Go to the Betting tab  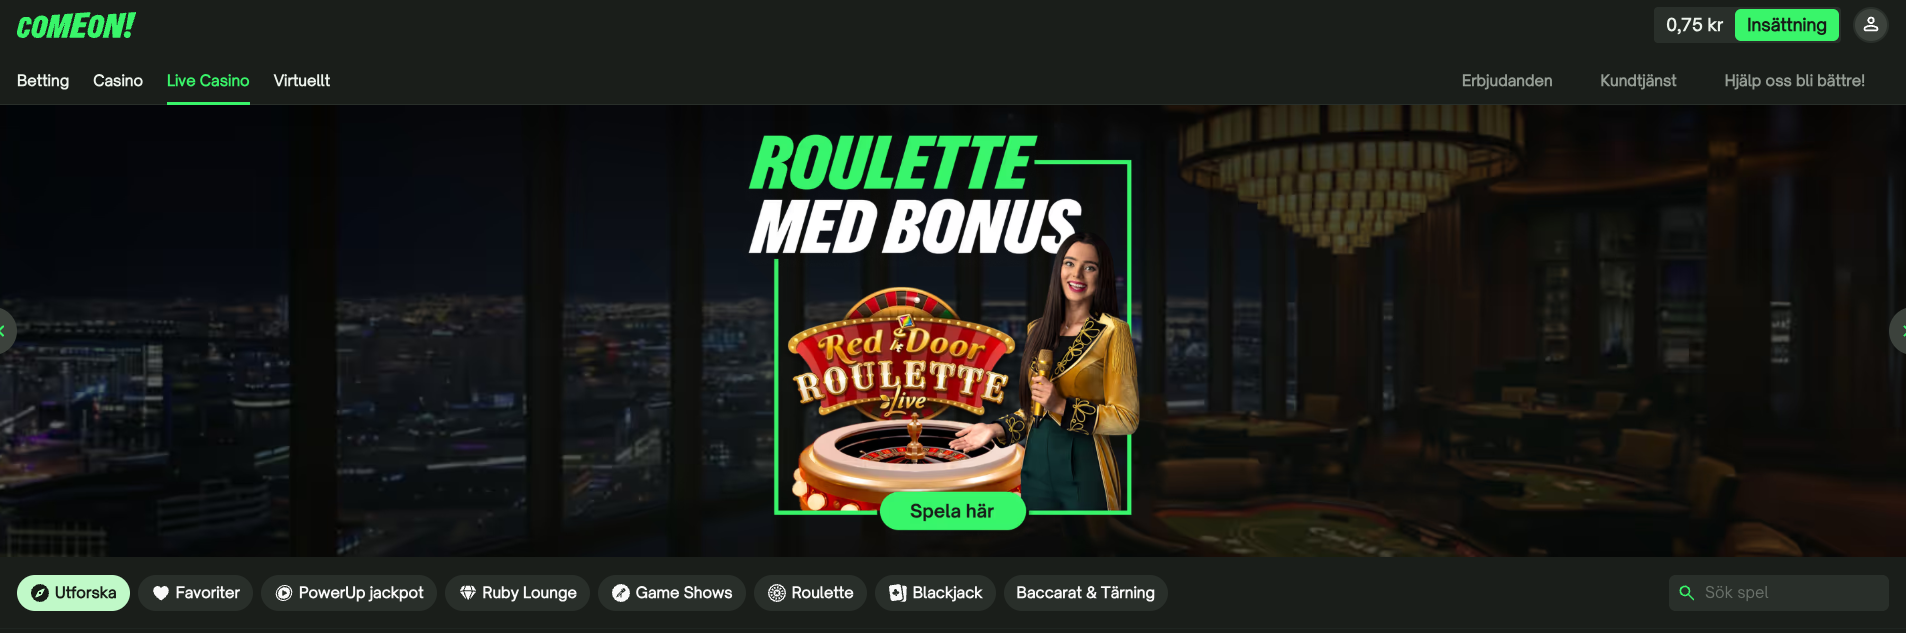[43, 81]
